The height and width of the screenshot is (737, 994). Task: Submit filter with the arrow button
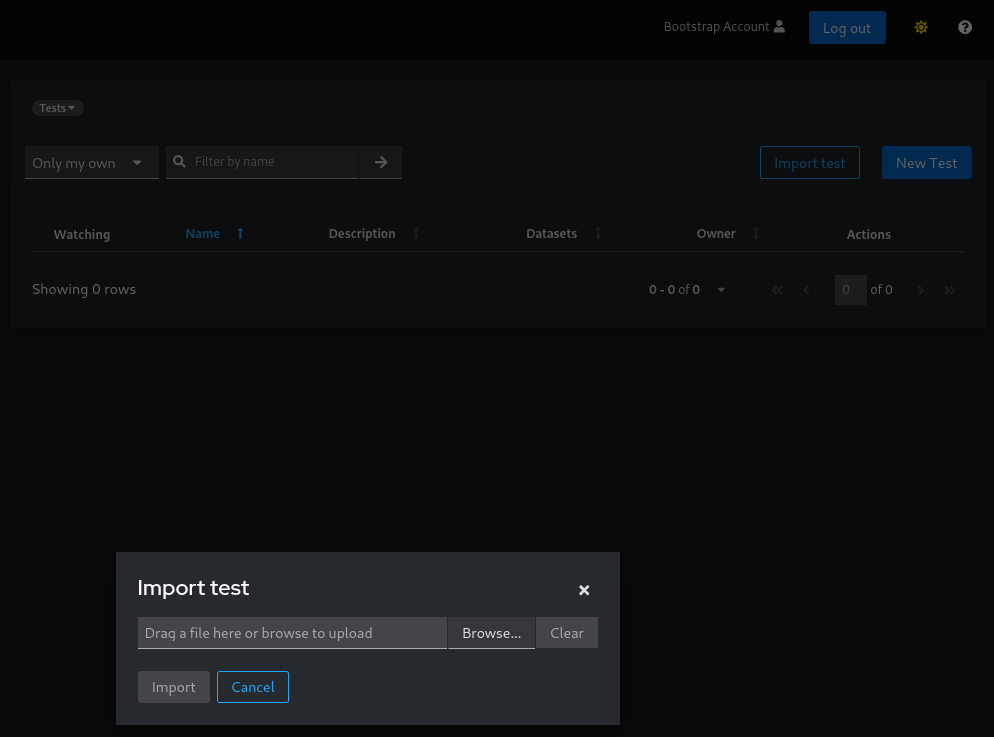tap(380, 162)
